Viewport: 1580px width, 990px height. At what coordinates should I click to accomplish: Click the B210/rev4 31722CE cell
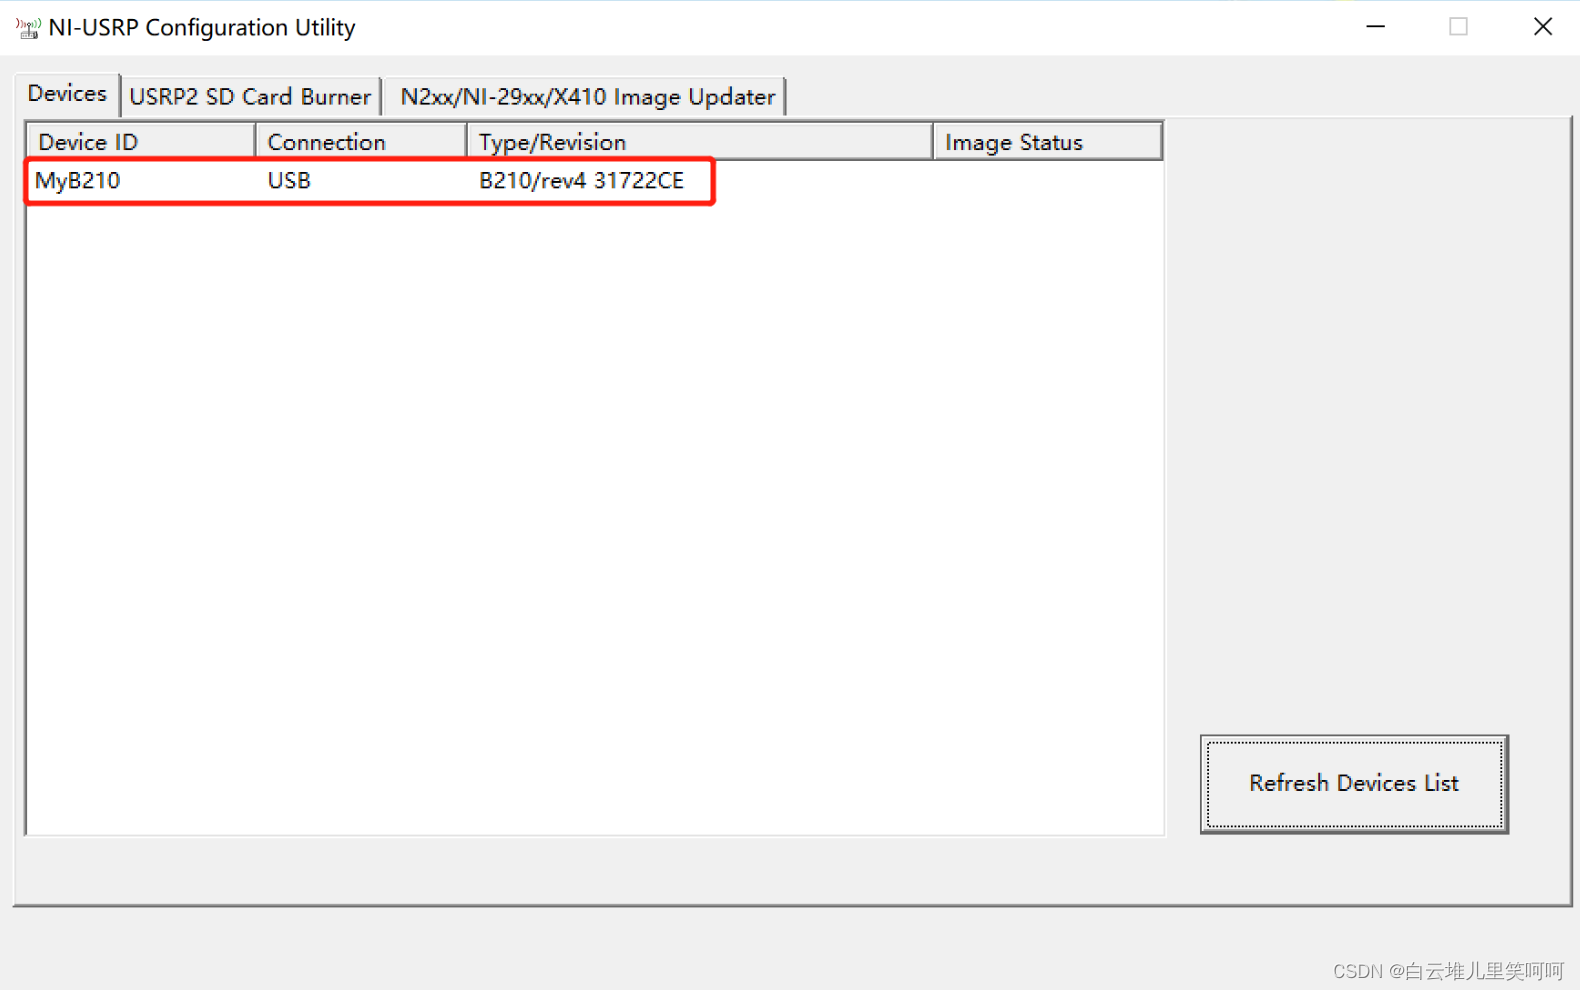pyautogui.click(x=581, y=181)
